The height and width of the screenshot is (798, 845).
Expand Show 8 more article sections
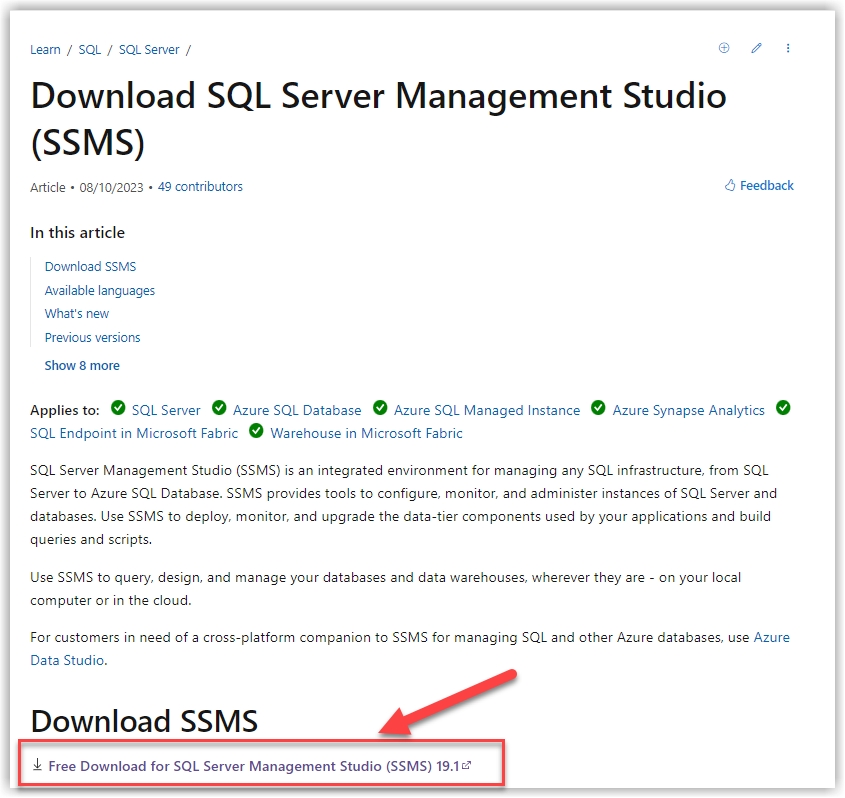tap(82, 365)
